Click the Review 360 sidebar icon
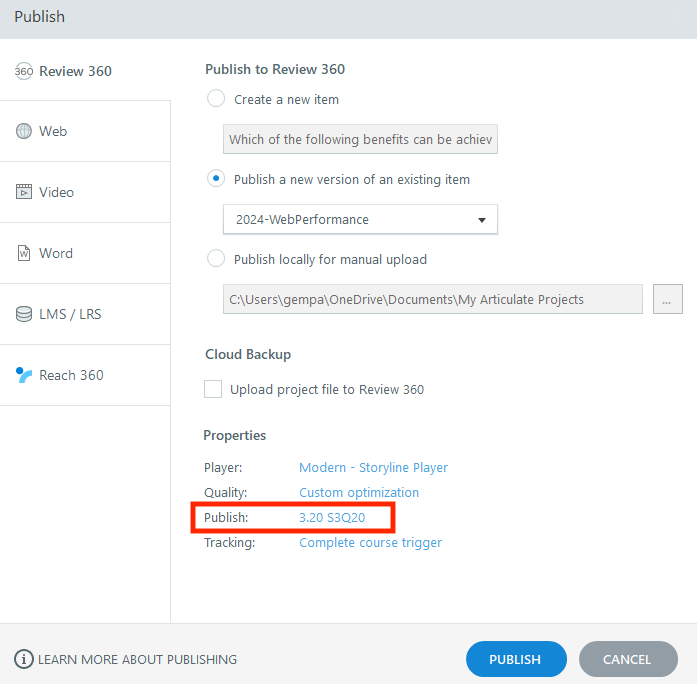The image size is (697, 684). click(x=24, y=71)
